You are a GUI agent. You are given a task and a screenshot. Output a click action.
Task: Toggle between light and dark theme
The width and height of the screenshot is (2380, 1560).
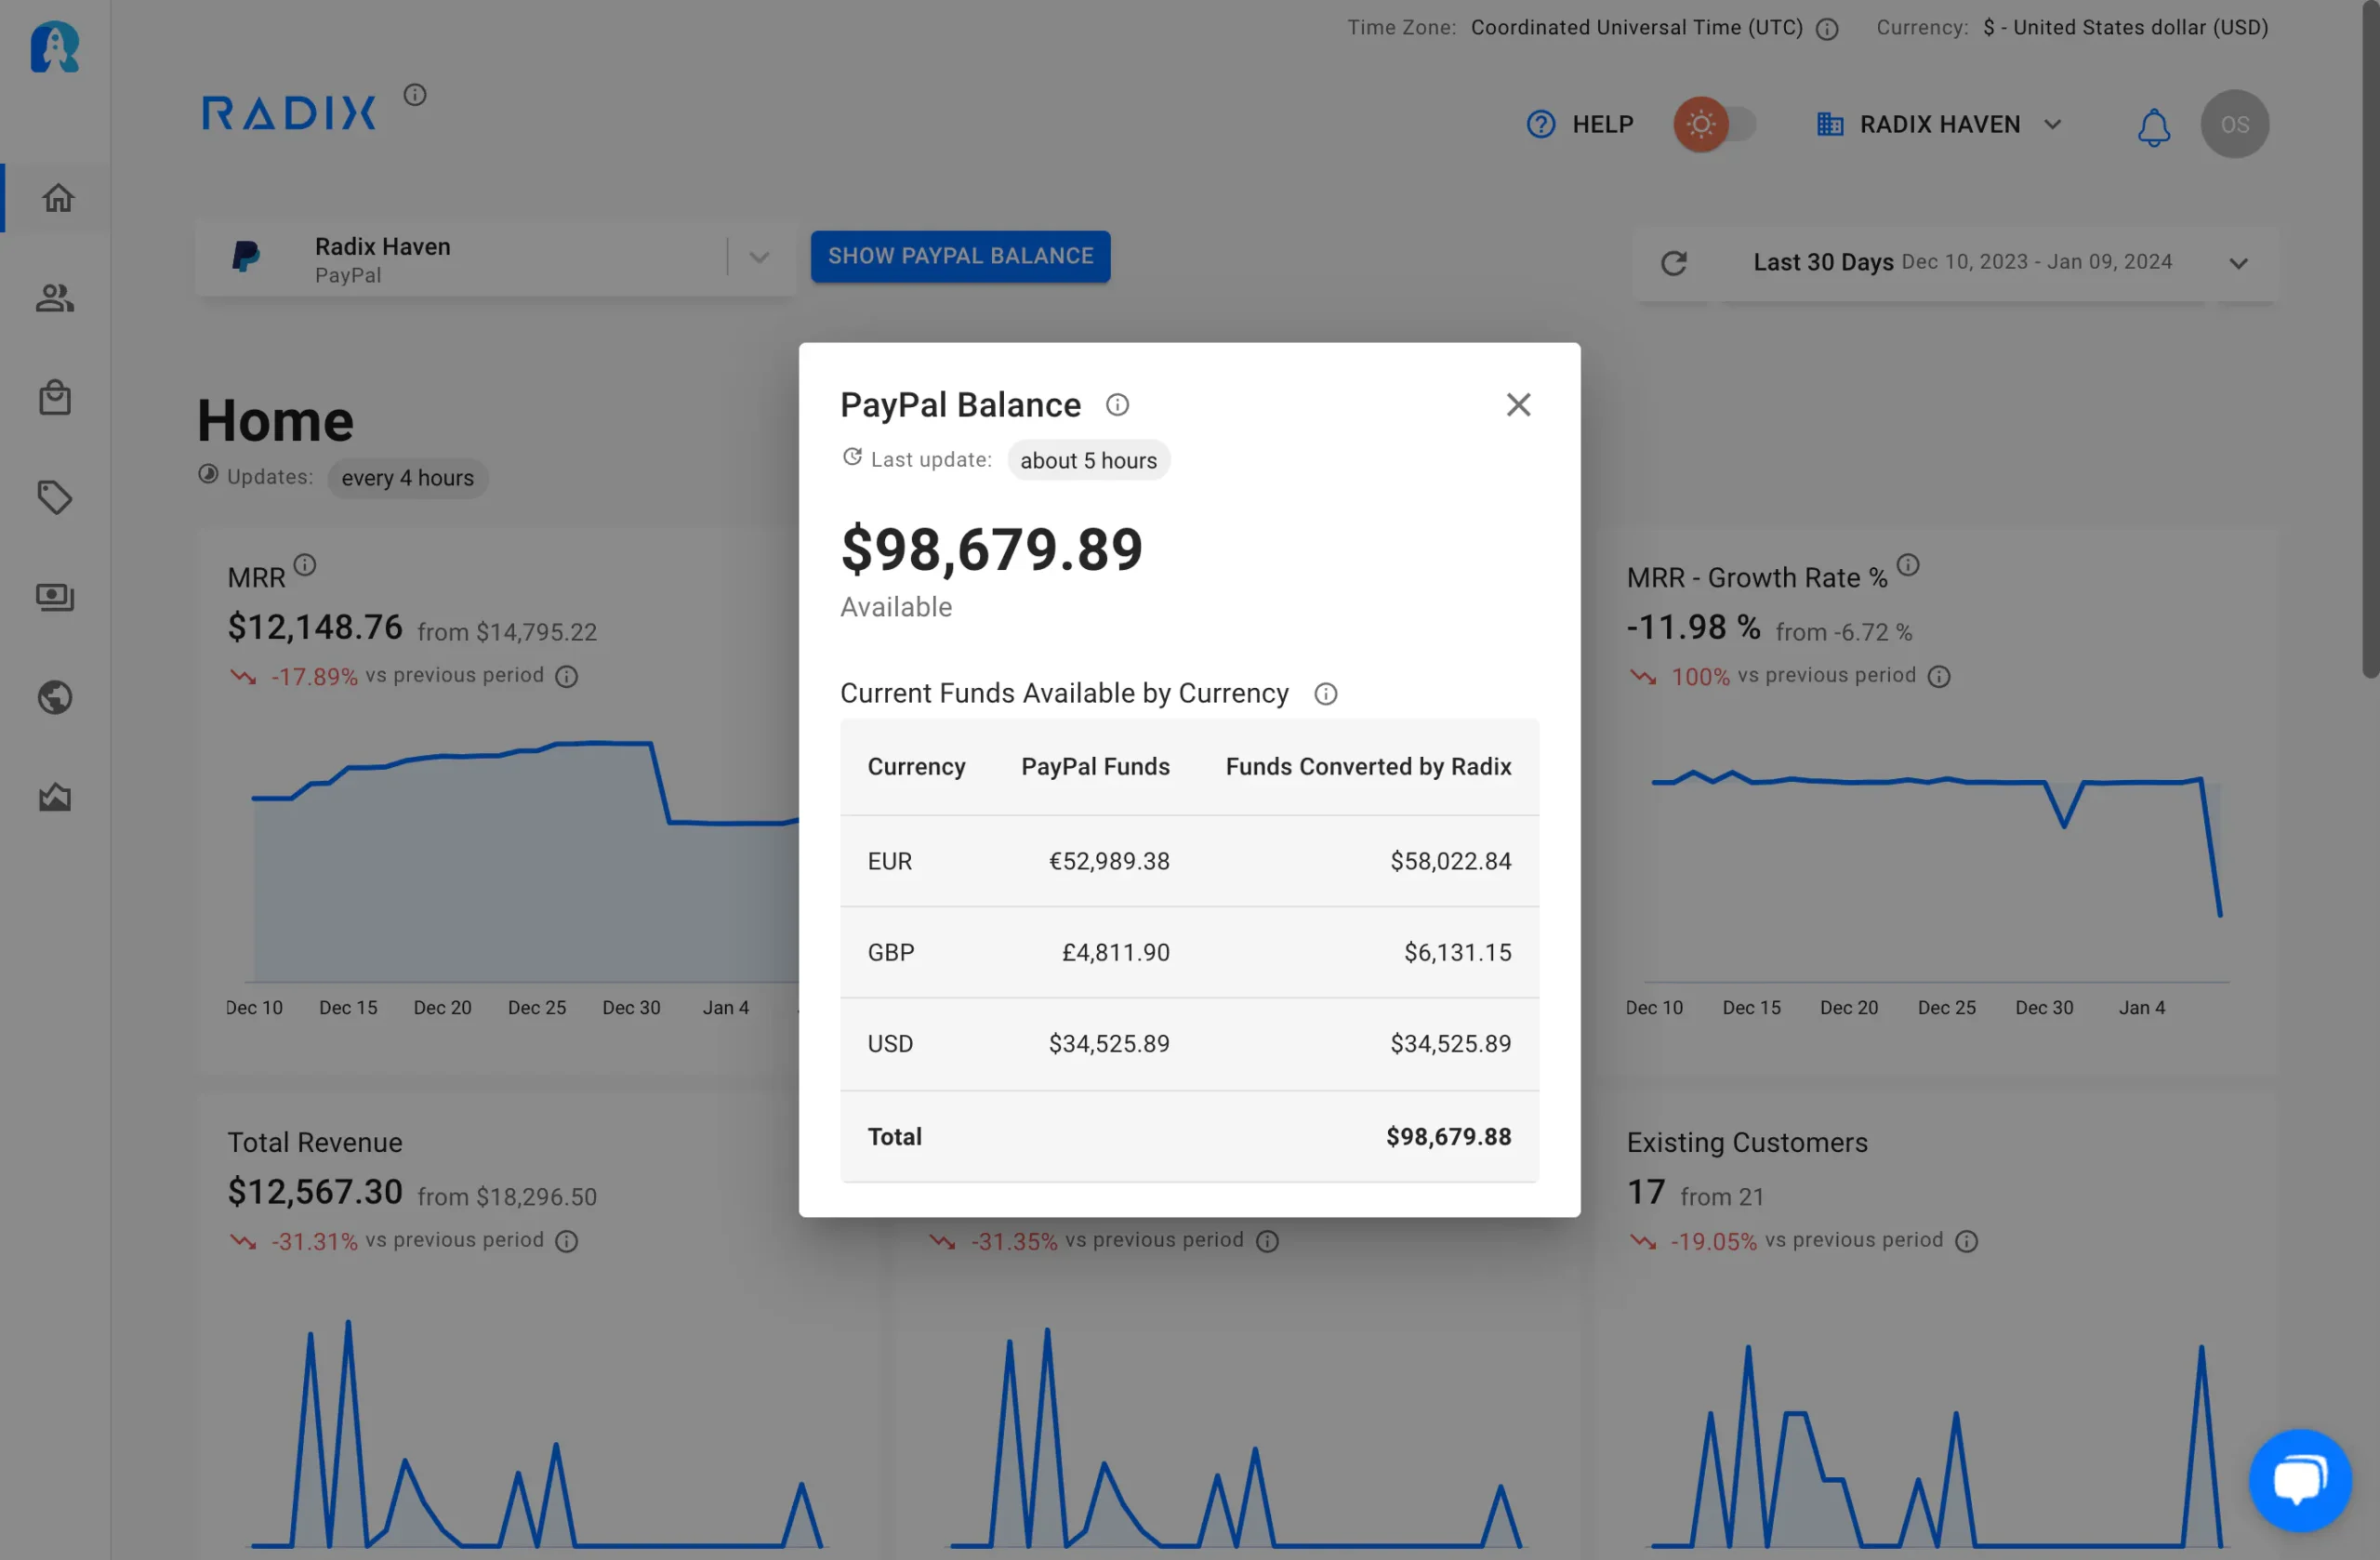pyautogui.click(x=1716, y=124)
